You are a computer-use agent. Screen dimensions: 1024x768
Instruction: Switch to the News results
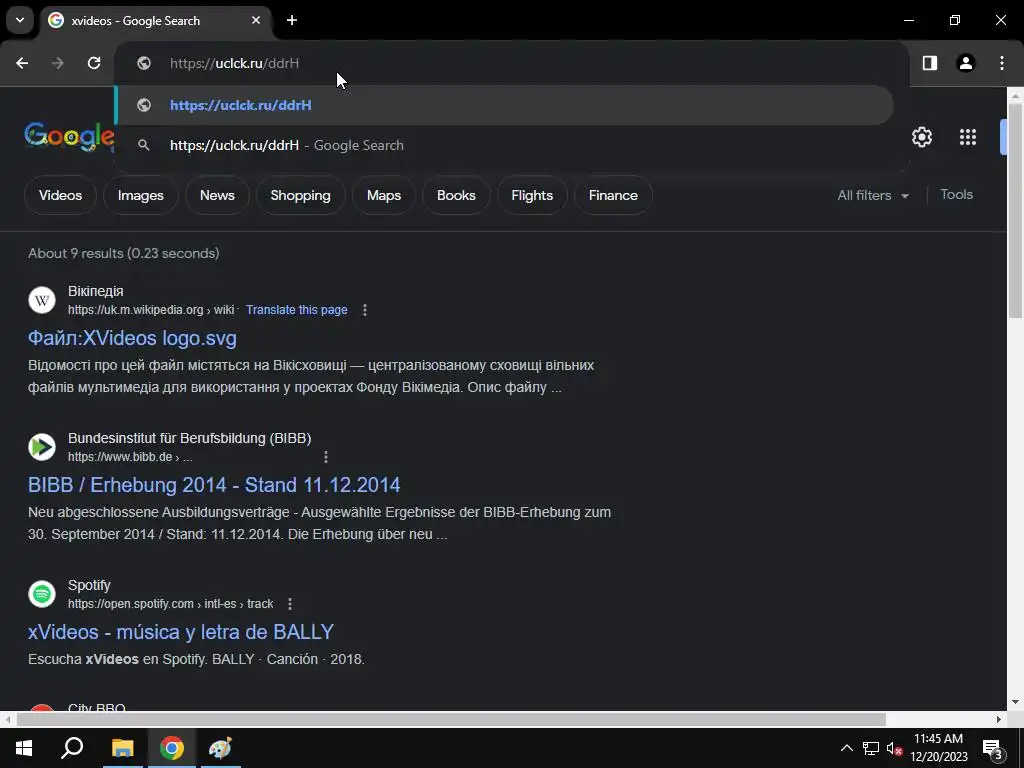pyautogui.click(x=217, y=195)
